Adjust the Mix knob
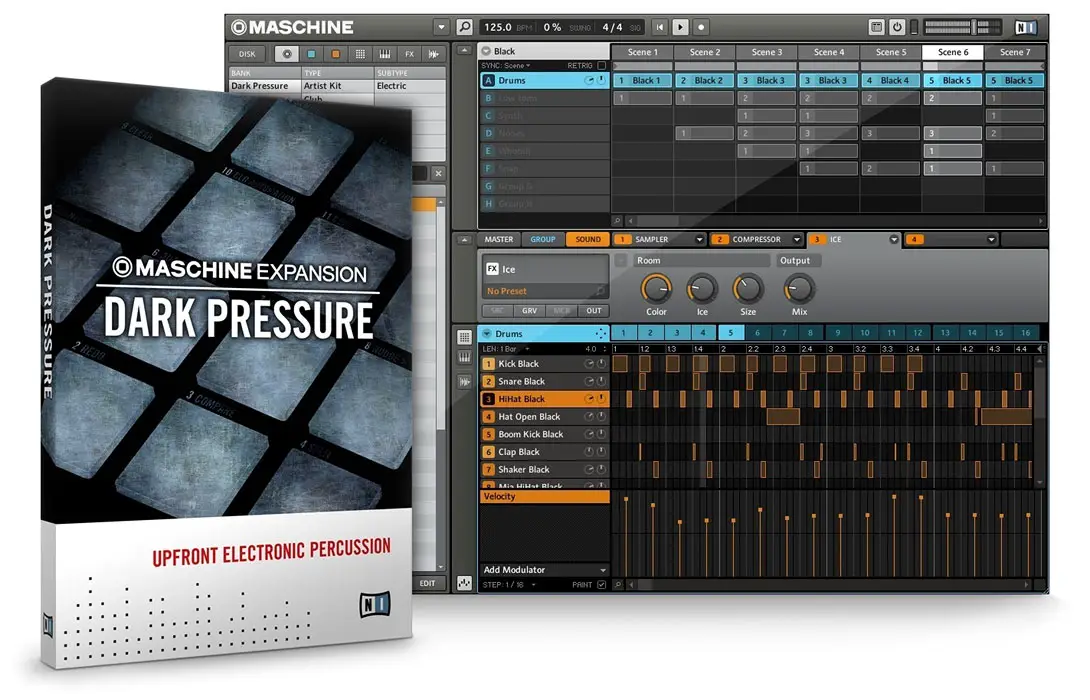The width and height of the screenshot is (1090, 700). tap(799, 288)
